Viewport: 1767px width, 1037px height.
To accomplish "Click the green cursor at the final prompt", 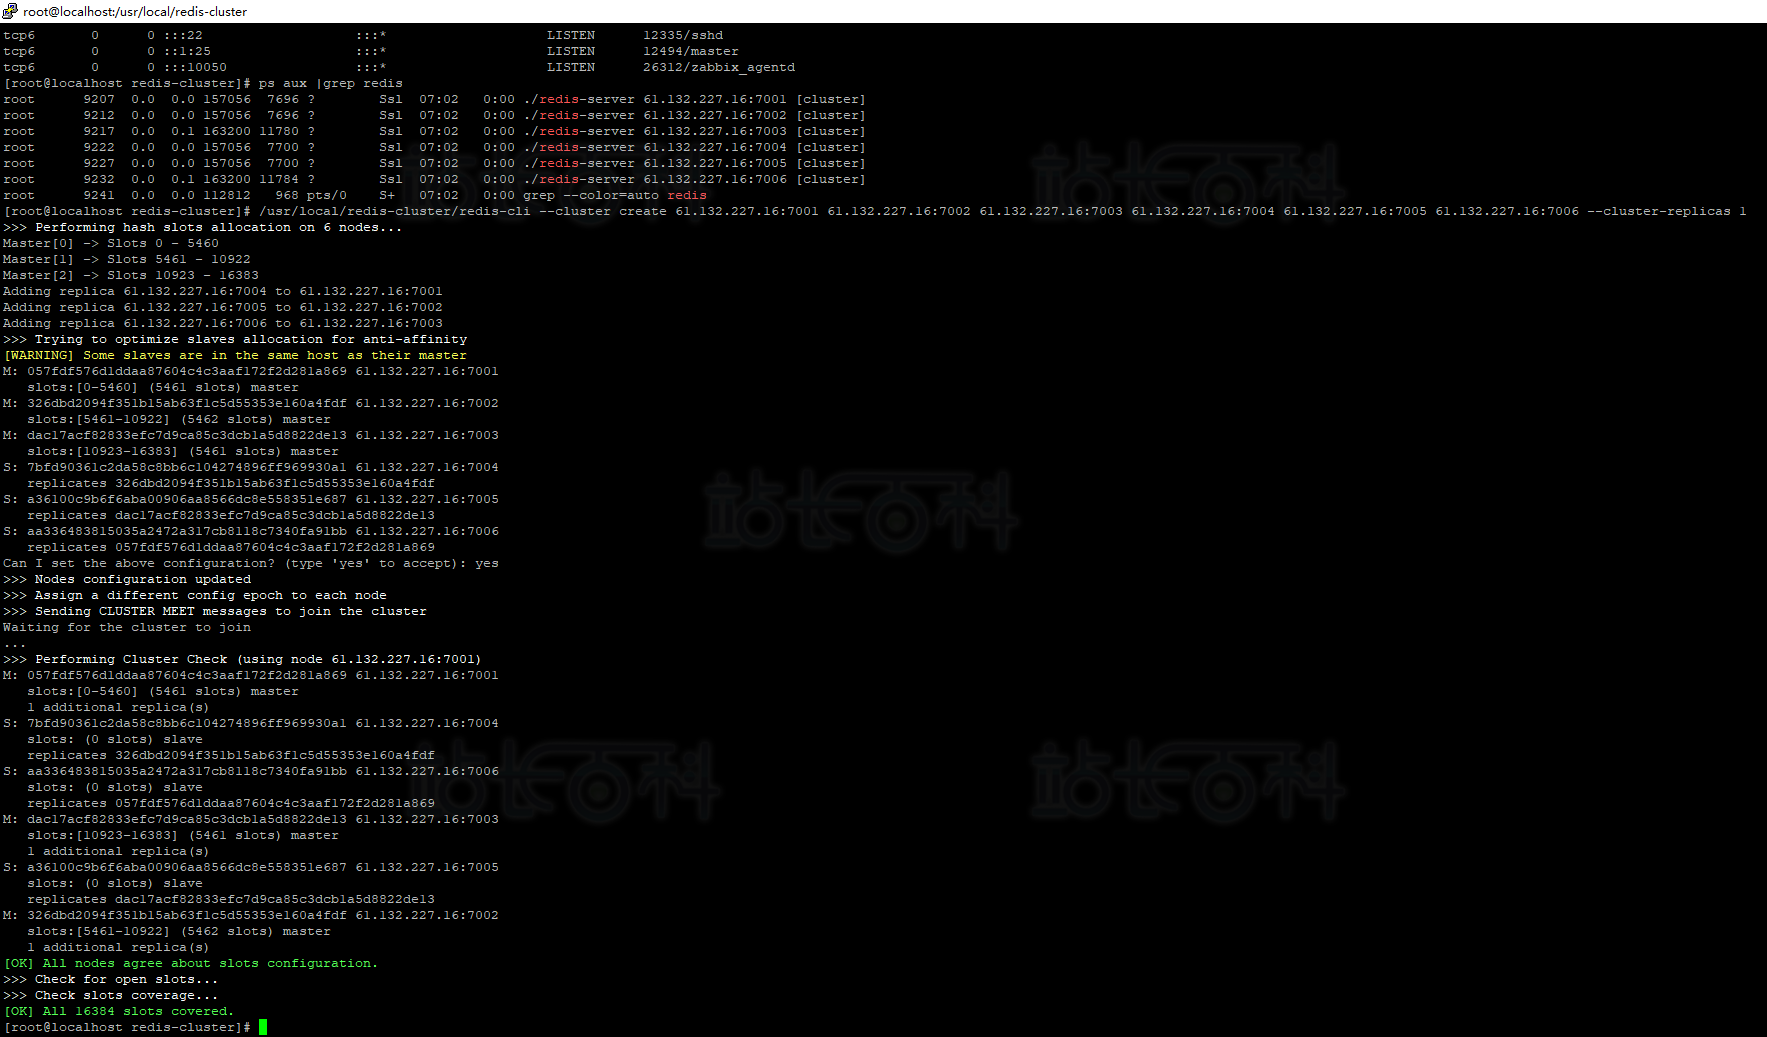I will point(263,1027).
